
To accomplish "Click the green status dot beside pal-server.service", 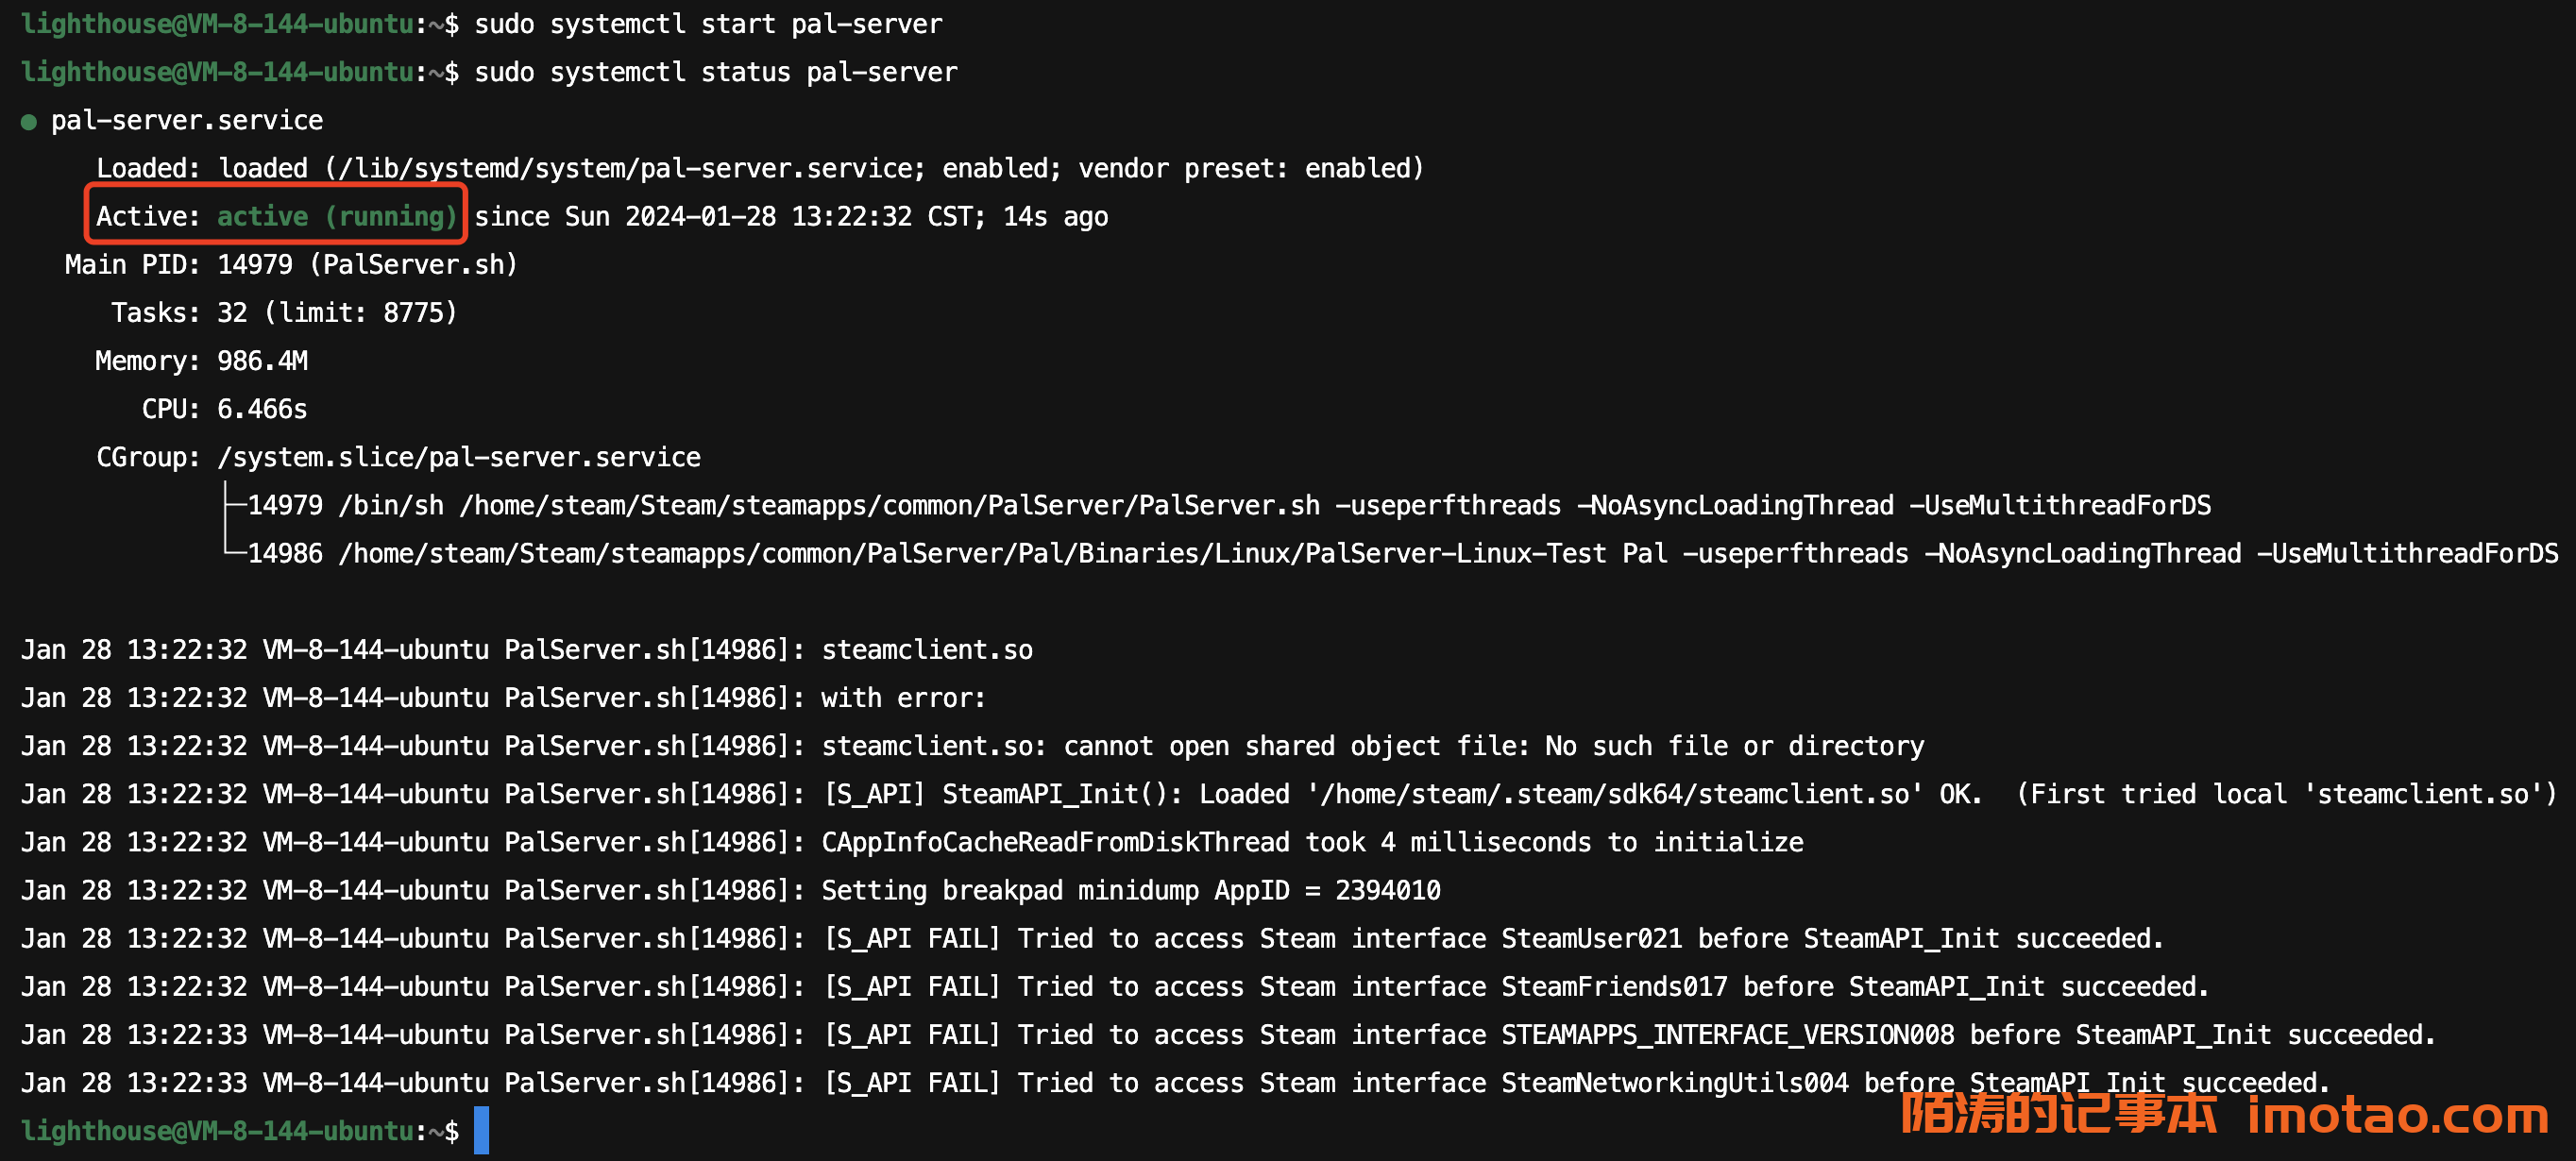I will click(29, 122).
